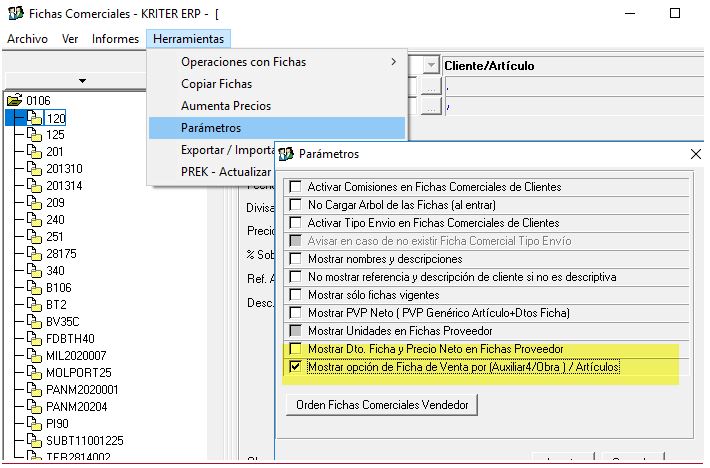Open the combo box left of Cliente/Artículo
Screen dimensions: 710x468
pyautogui.click(x=431, y=65)
